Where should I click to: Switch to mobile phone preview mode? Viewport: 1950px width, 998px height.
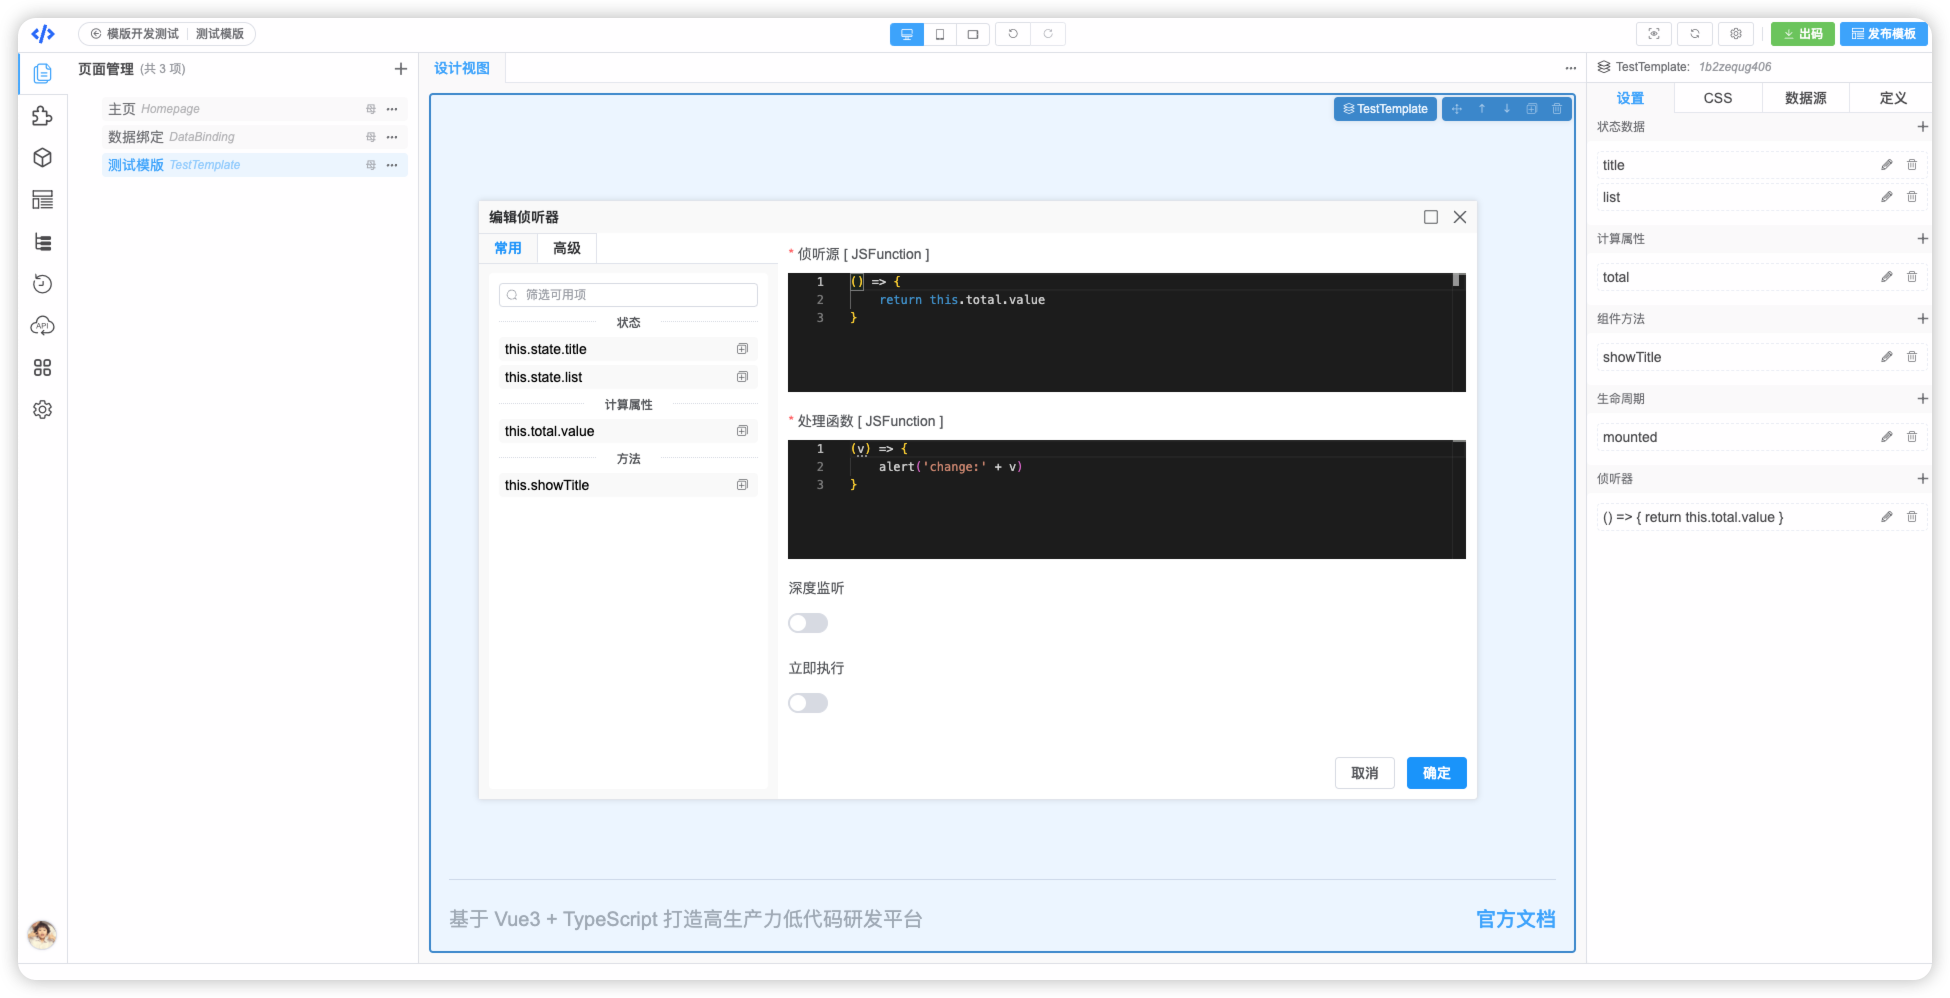click(x=940, y=34)
